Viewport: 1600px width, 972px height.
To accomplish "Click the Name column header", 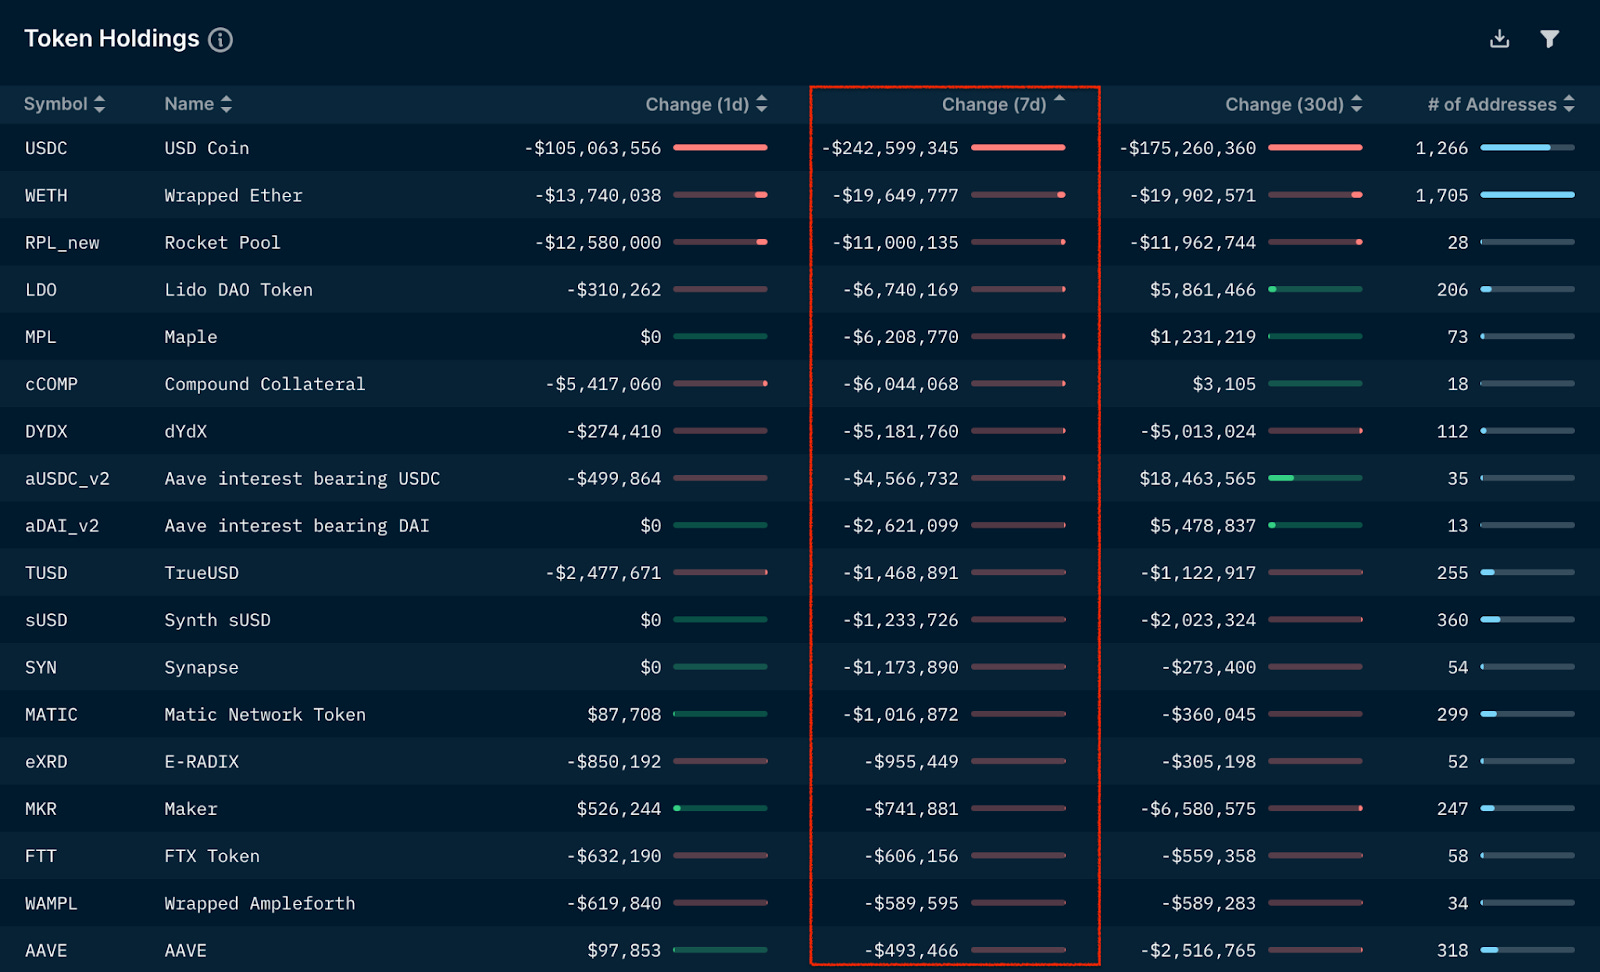I will click(x=189, y=104).
